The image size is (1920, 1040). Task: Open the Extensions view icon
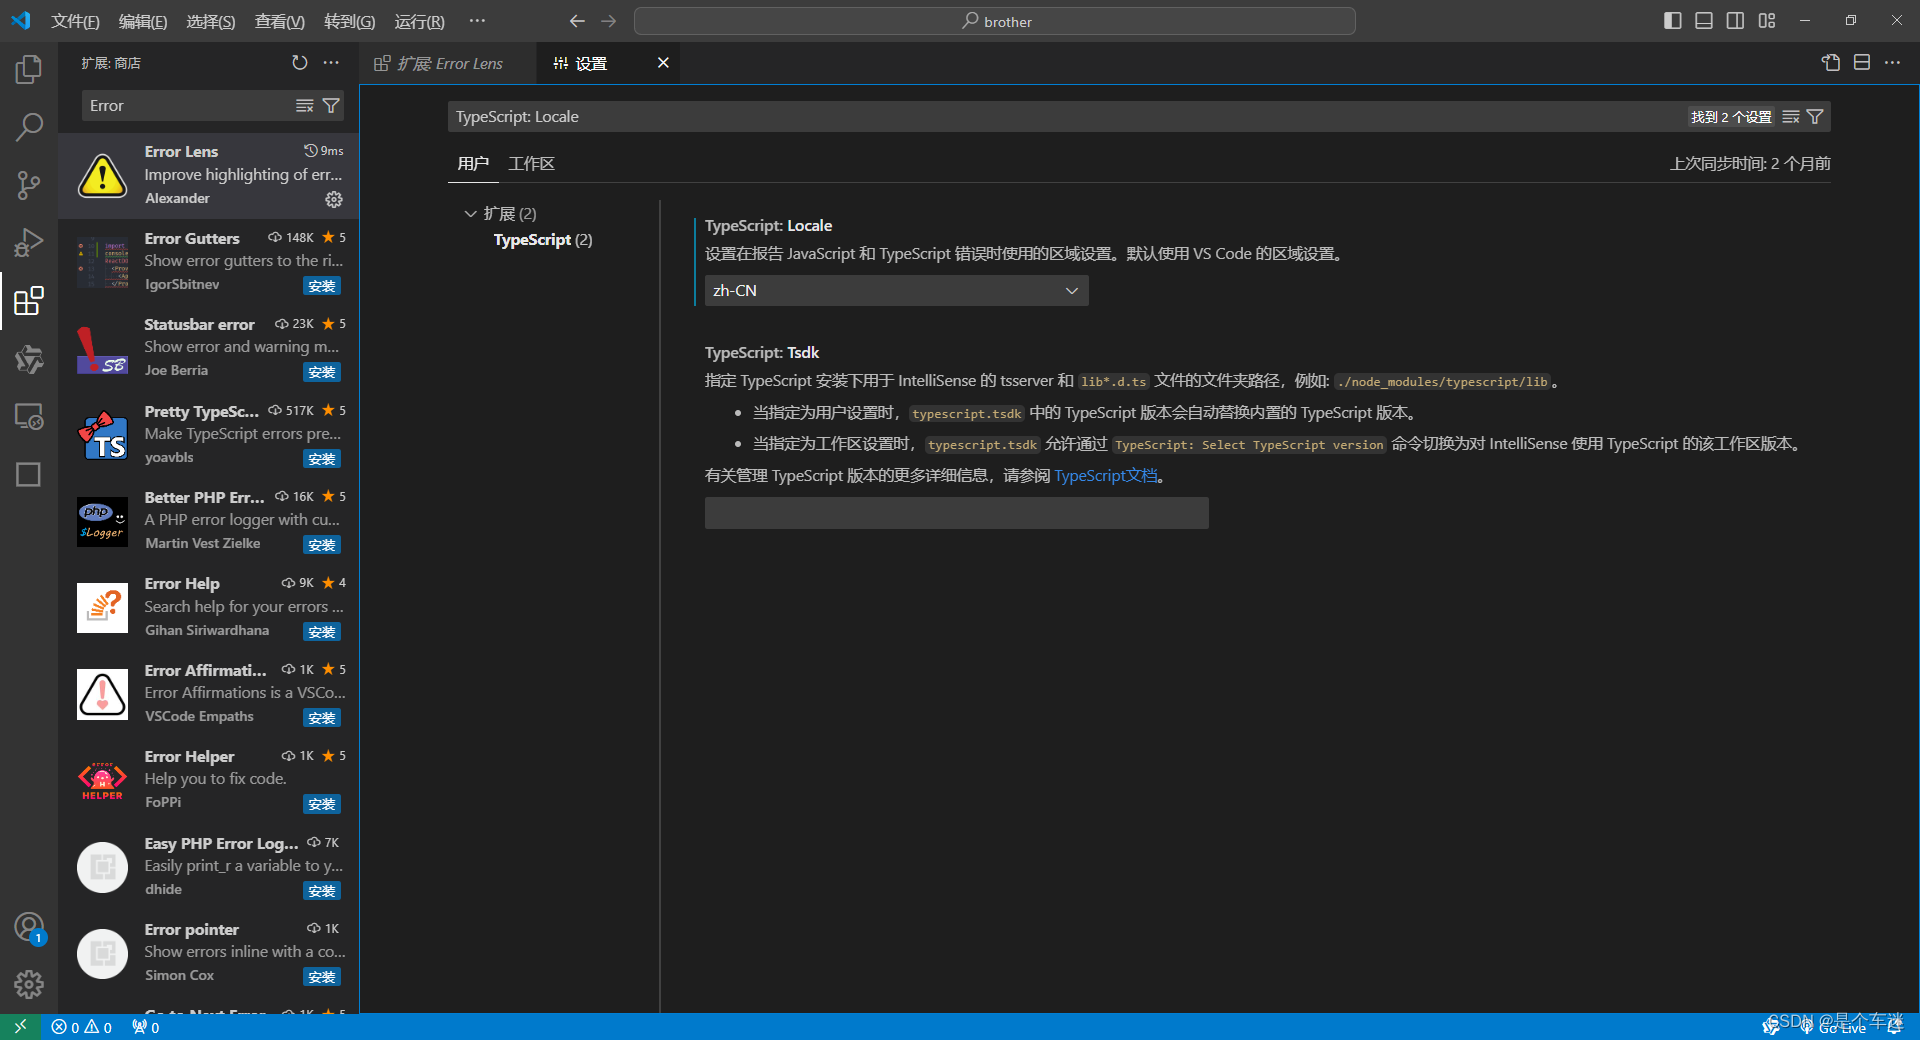tap(29, 301)
